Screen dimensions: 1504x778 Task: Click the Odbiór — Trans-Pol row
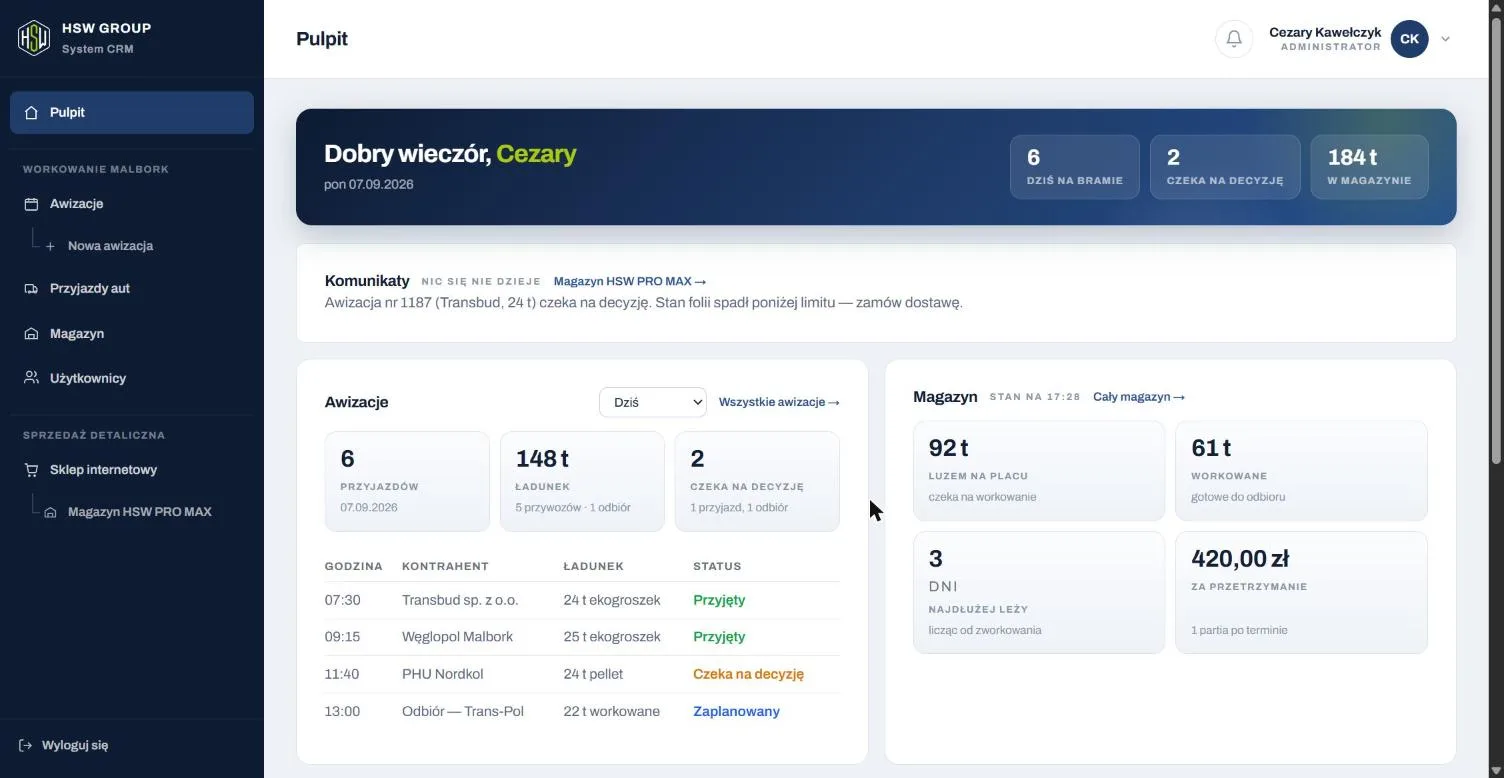pos(582,712)
